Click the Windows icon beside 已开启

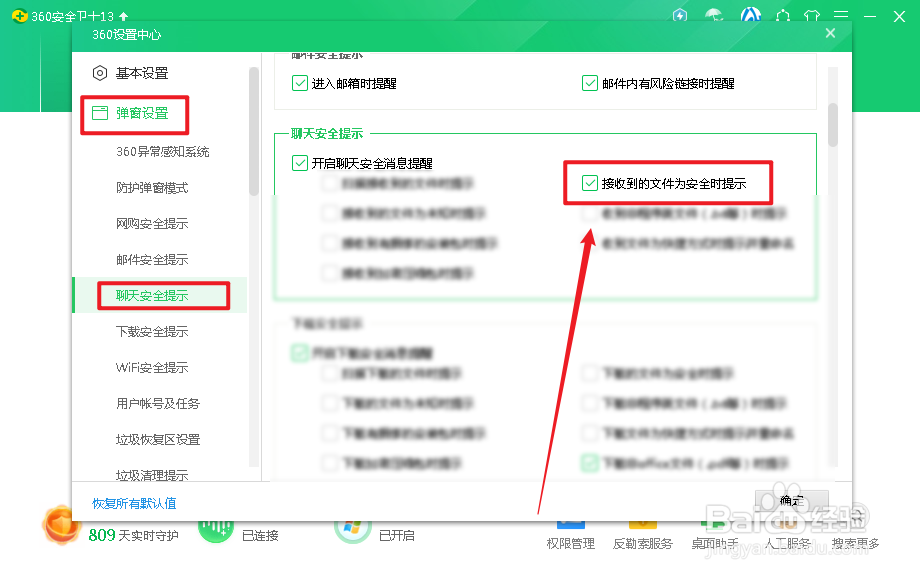(352, 531)
